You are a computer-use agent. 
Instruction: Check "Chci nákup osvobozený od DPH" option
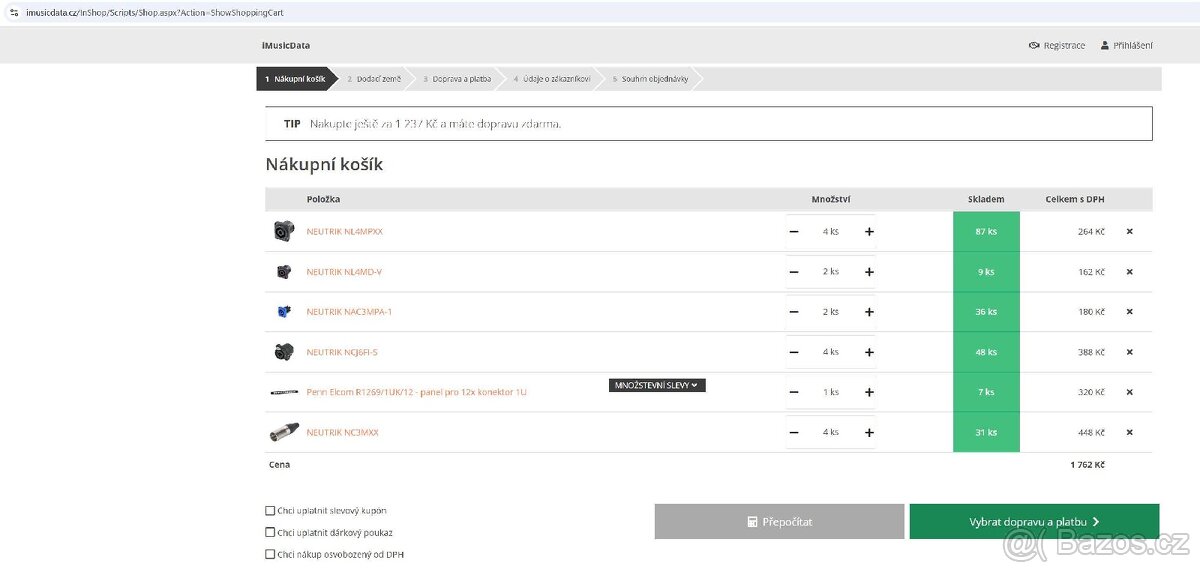pyautogui.click(x=270, y=554)
